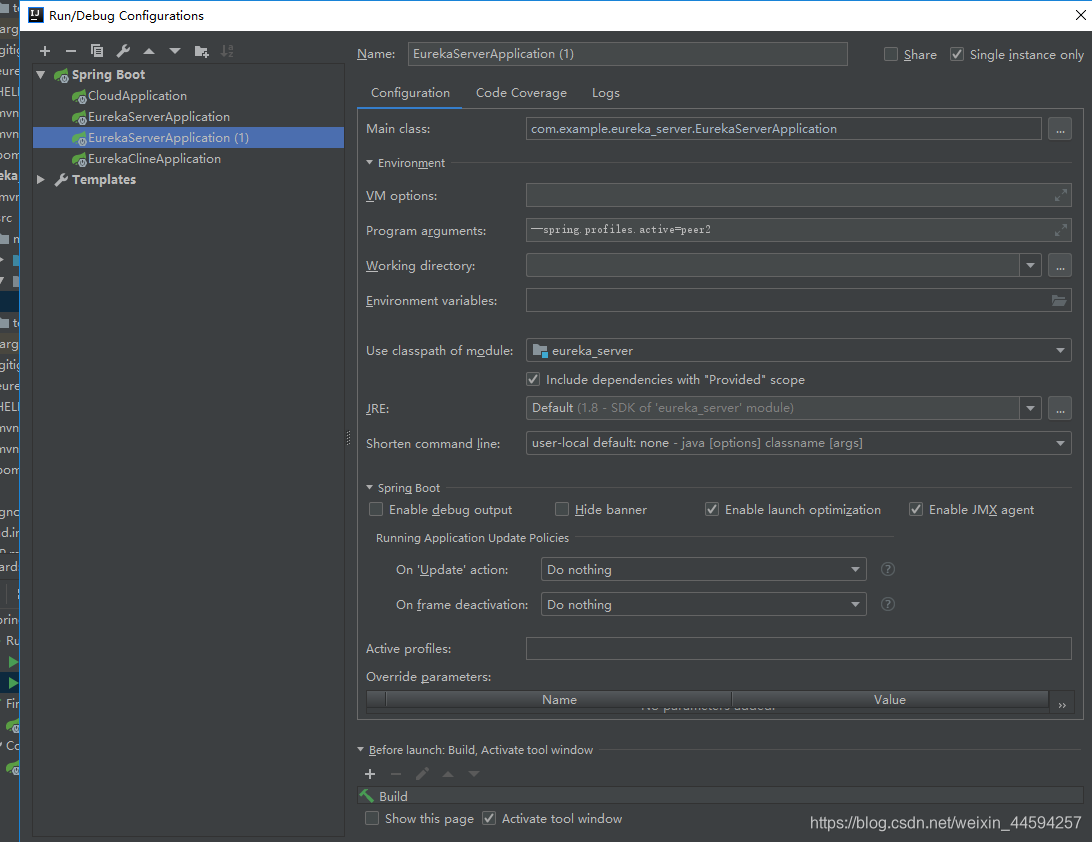Add a new configuration with plus icon

45,51
